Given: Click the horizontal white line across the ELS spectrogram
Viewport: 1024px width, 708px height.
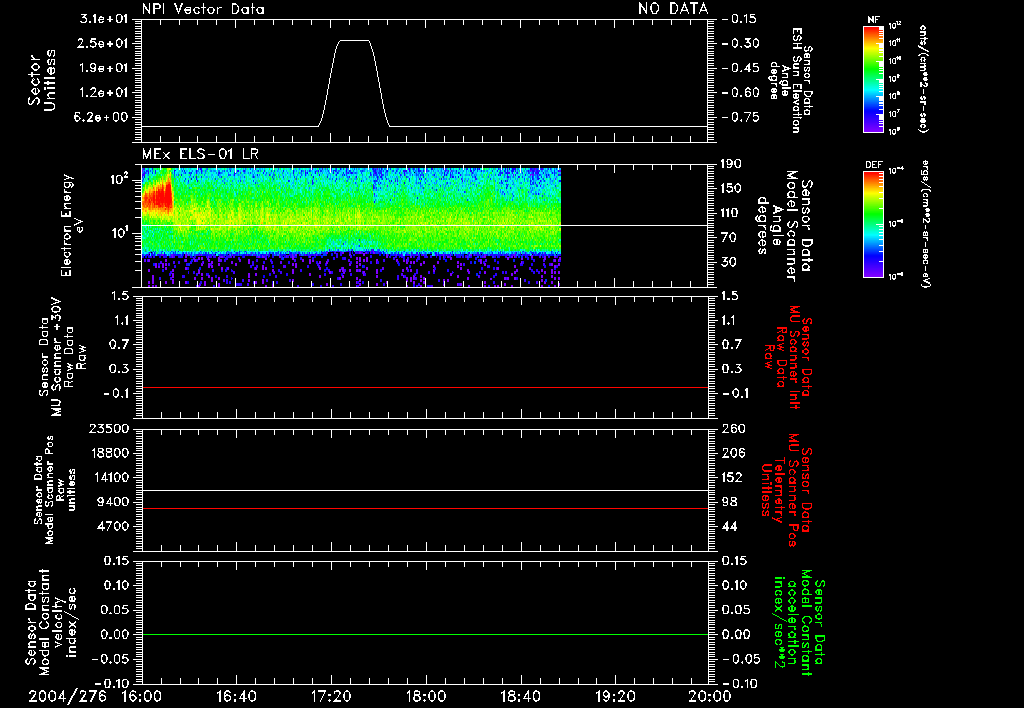Looking at the screenshot, I should click(x=424, y=225).
